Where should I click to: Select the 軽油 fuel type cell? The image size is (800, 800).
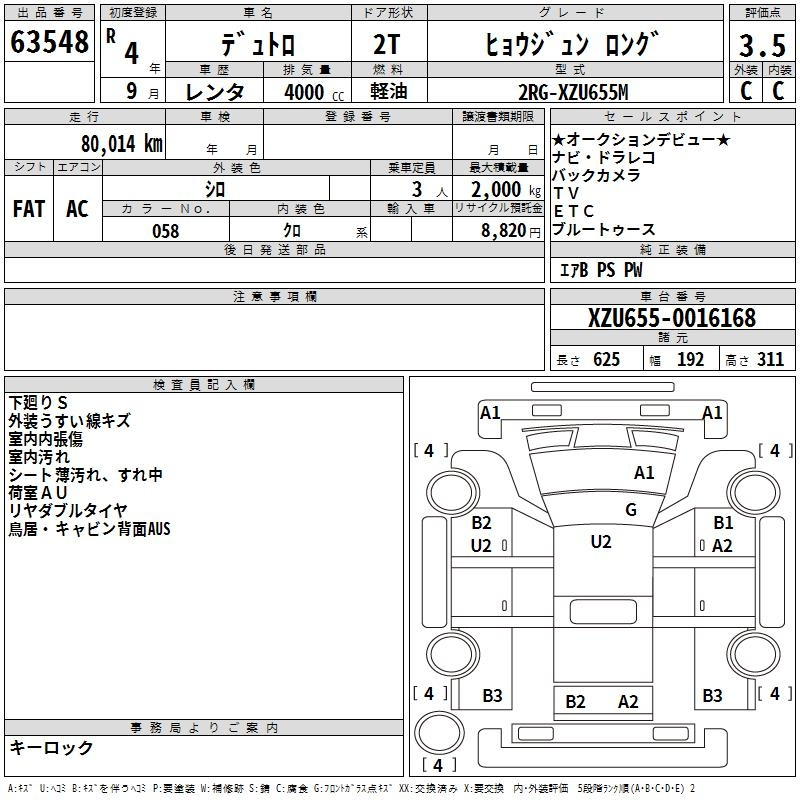(391, 92)
